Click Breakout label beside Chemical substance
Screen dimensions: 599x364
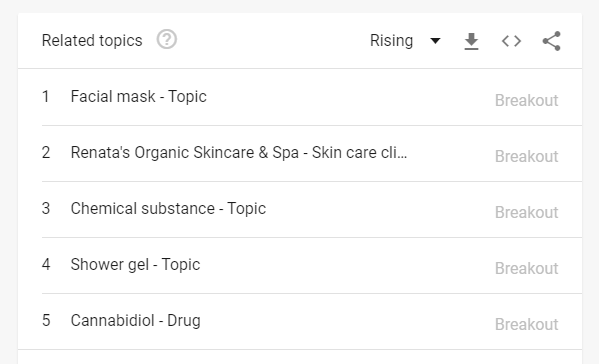tap(526, 213)
